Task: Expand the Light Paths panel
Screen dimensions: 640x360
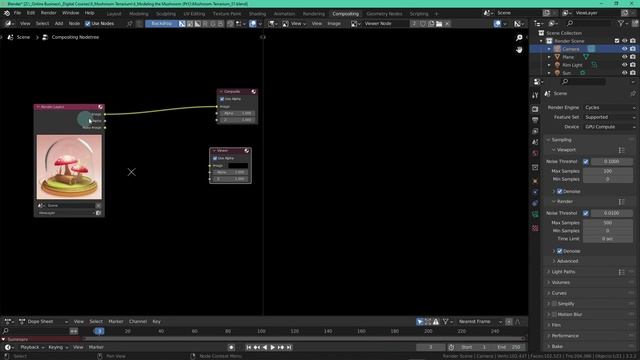Action: (x=563, y=272)
